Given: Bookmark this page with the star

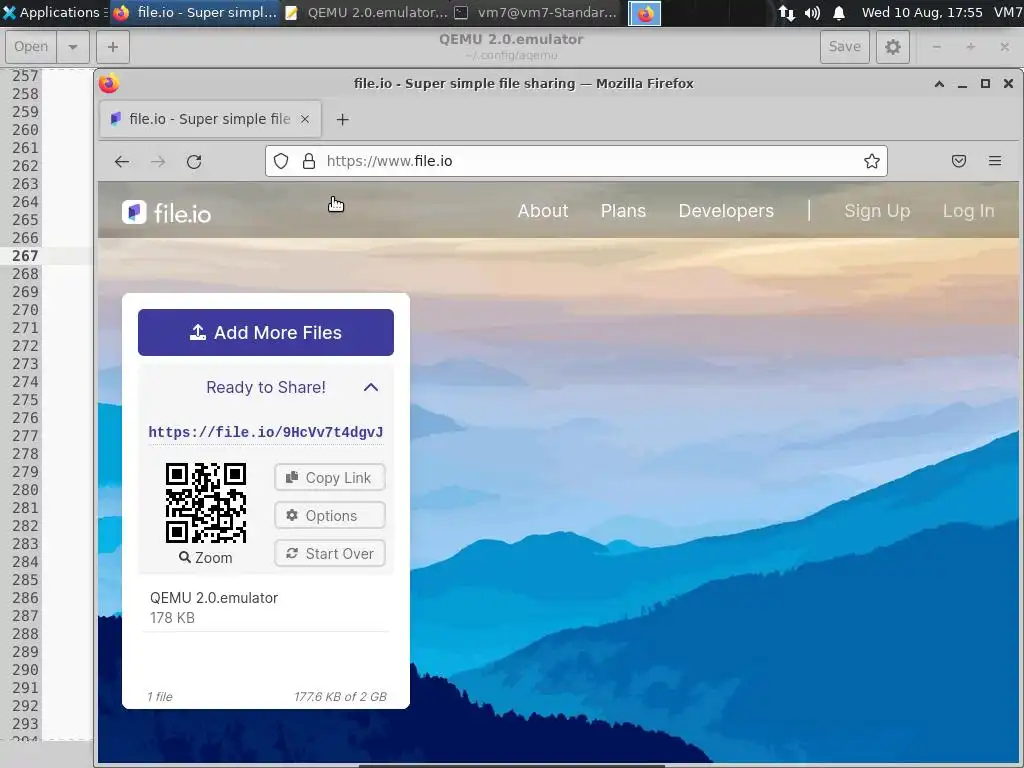Looking at the screenshot, I should click(872, 161).
